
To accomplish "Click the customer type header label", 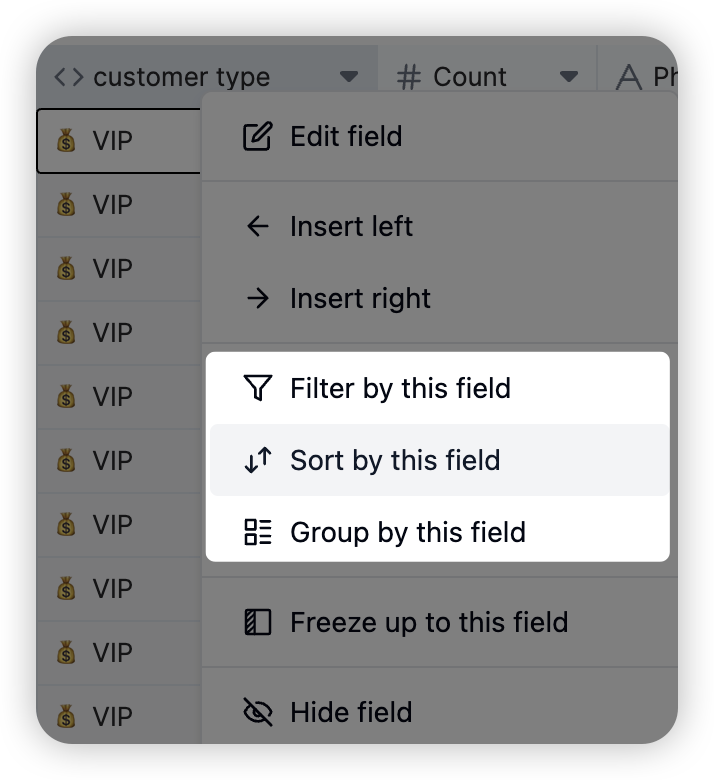I will pyautogui.click(x=182, y=78).
